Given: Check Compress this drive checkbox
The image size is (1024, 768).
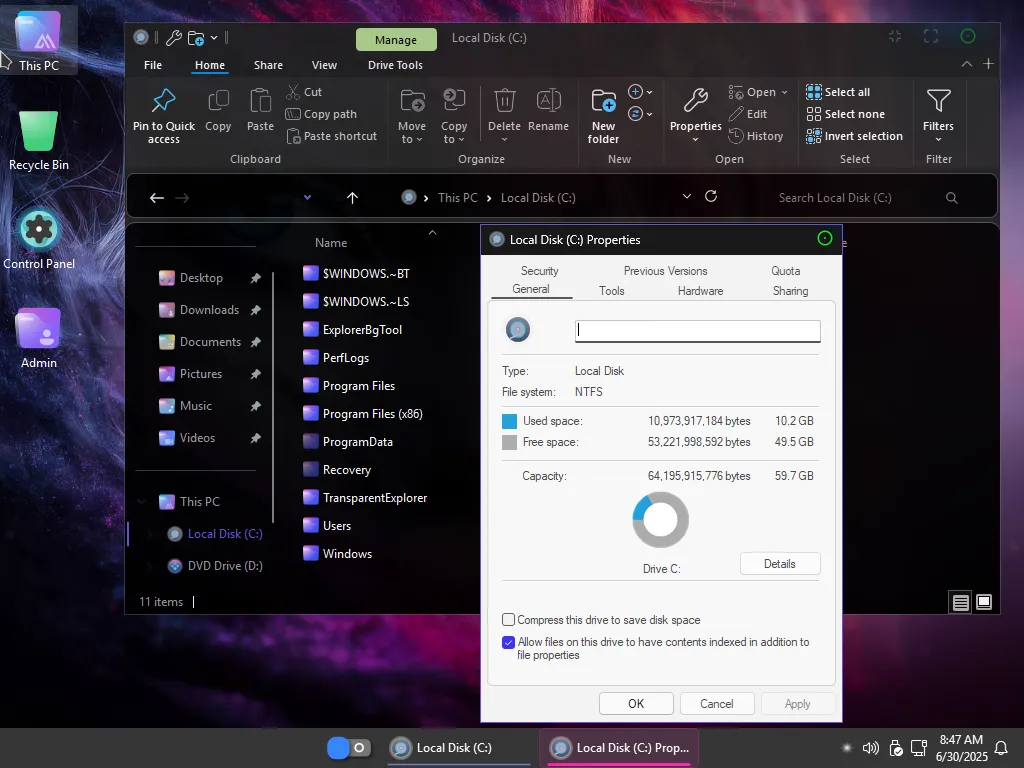Looking at the screenshot, I should [508, 619].
